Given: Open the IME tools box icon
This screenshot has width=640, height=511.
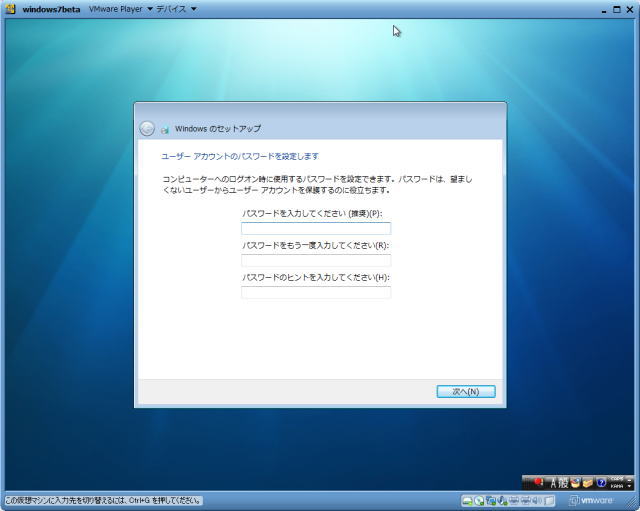Looking at the screenshot, I should [588, 483].
